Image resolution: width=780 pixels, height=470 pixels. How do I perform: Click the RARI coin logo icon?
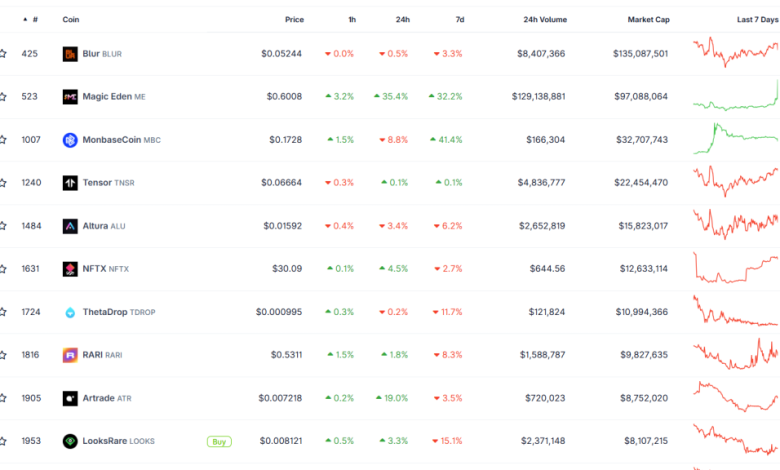70,355
